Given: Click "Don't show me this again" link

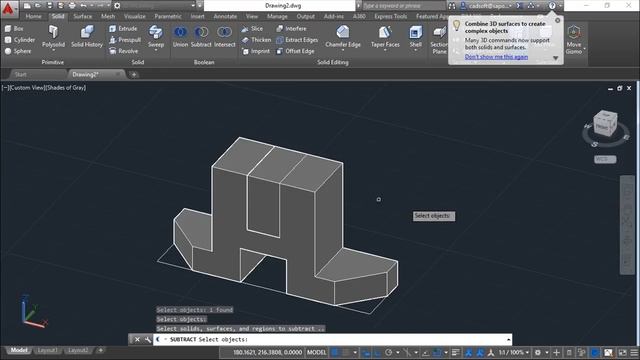Looking at the screenshot, I should (x=496, y=57).
